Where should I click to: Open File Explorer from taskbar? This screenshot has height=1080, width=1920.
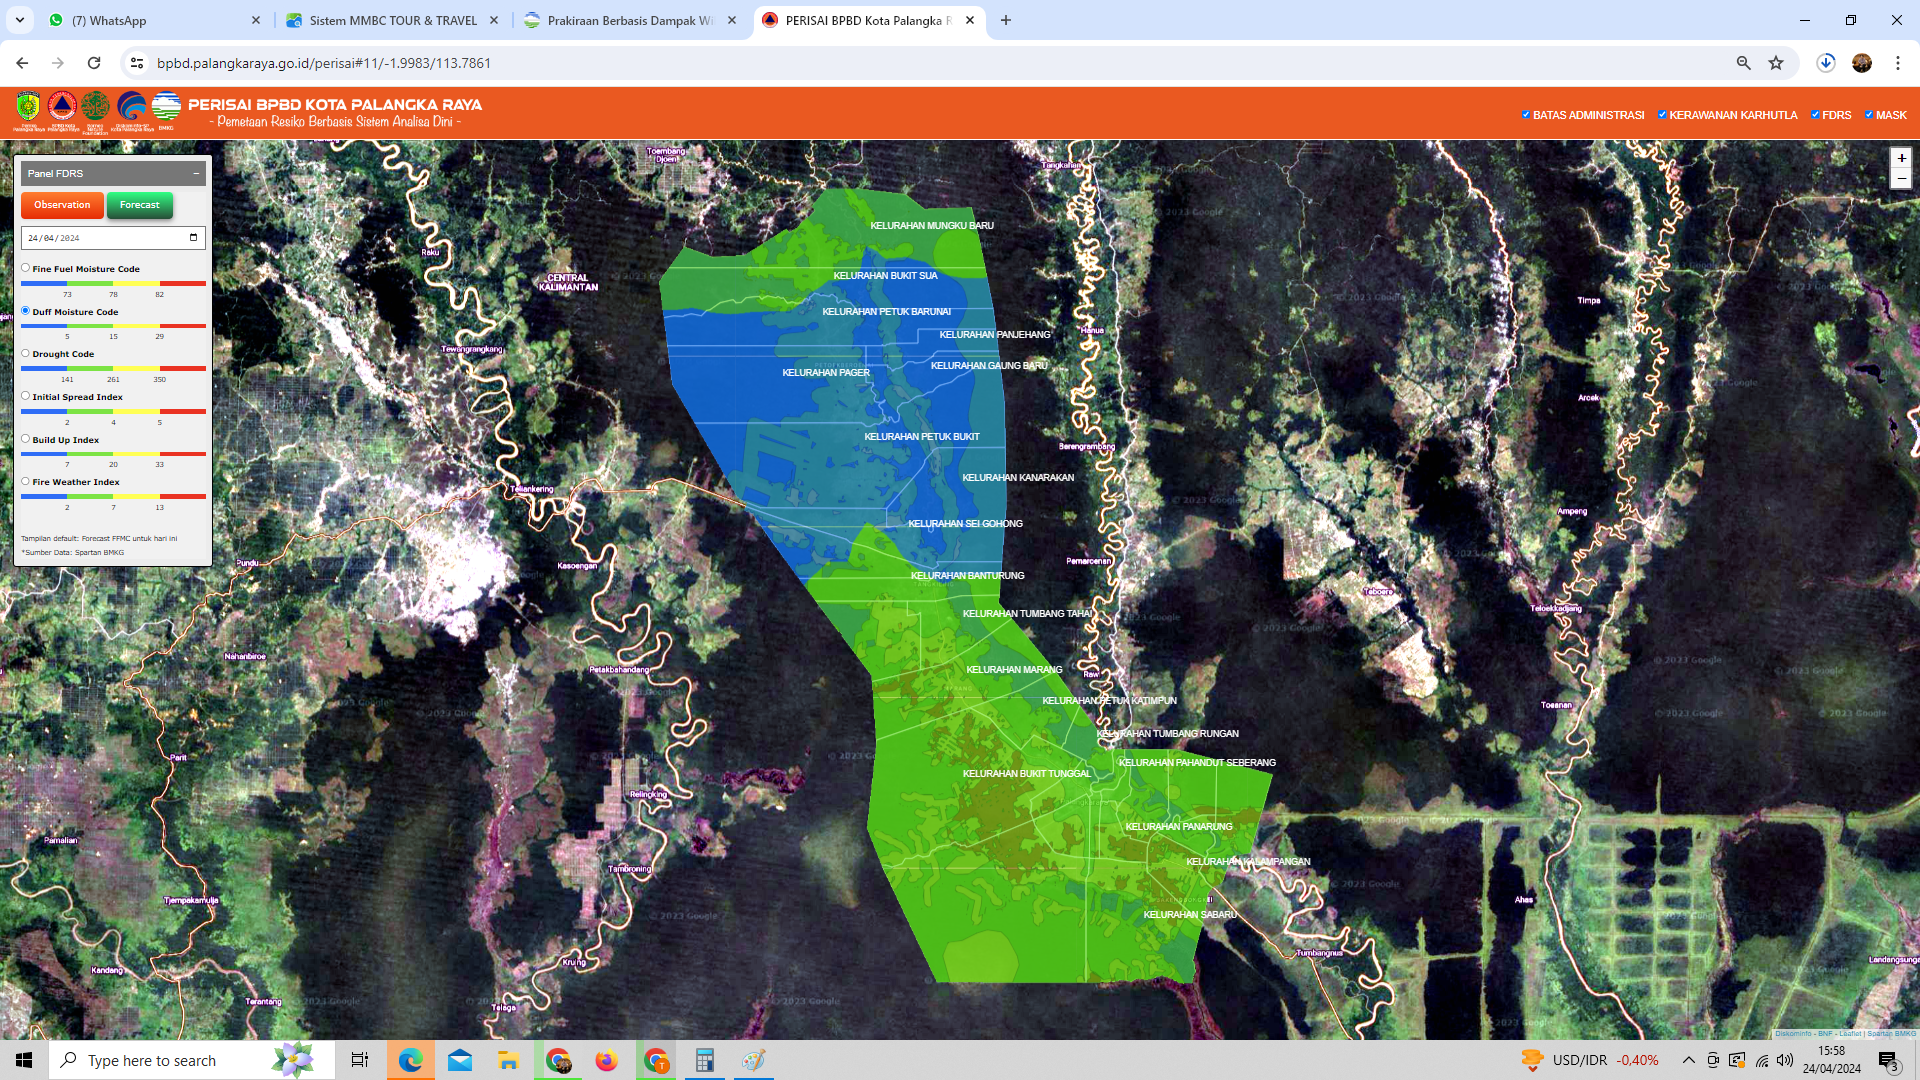pos(508,1060)
